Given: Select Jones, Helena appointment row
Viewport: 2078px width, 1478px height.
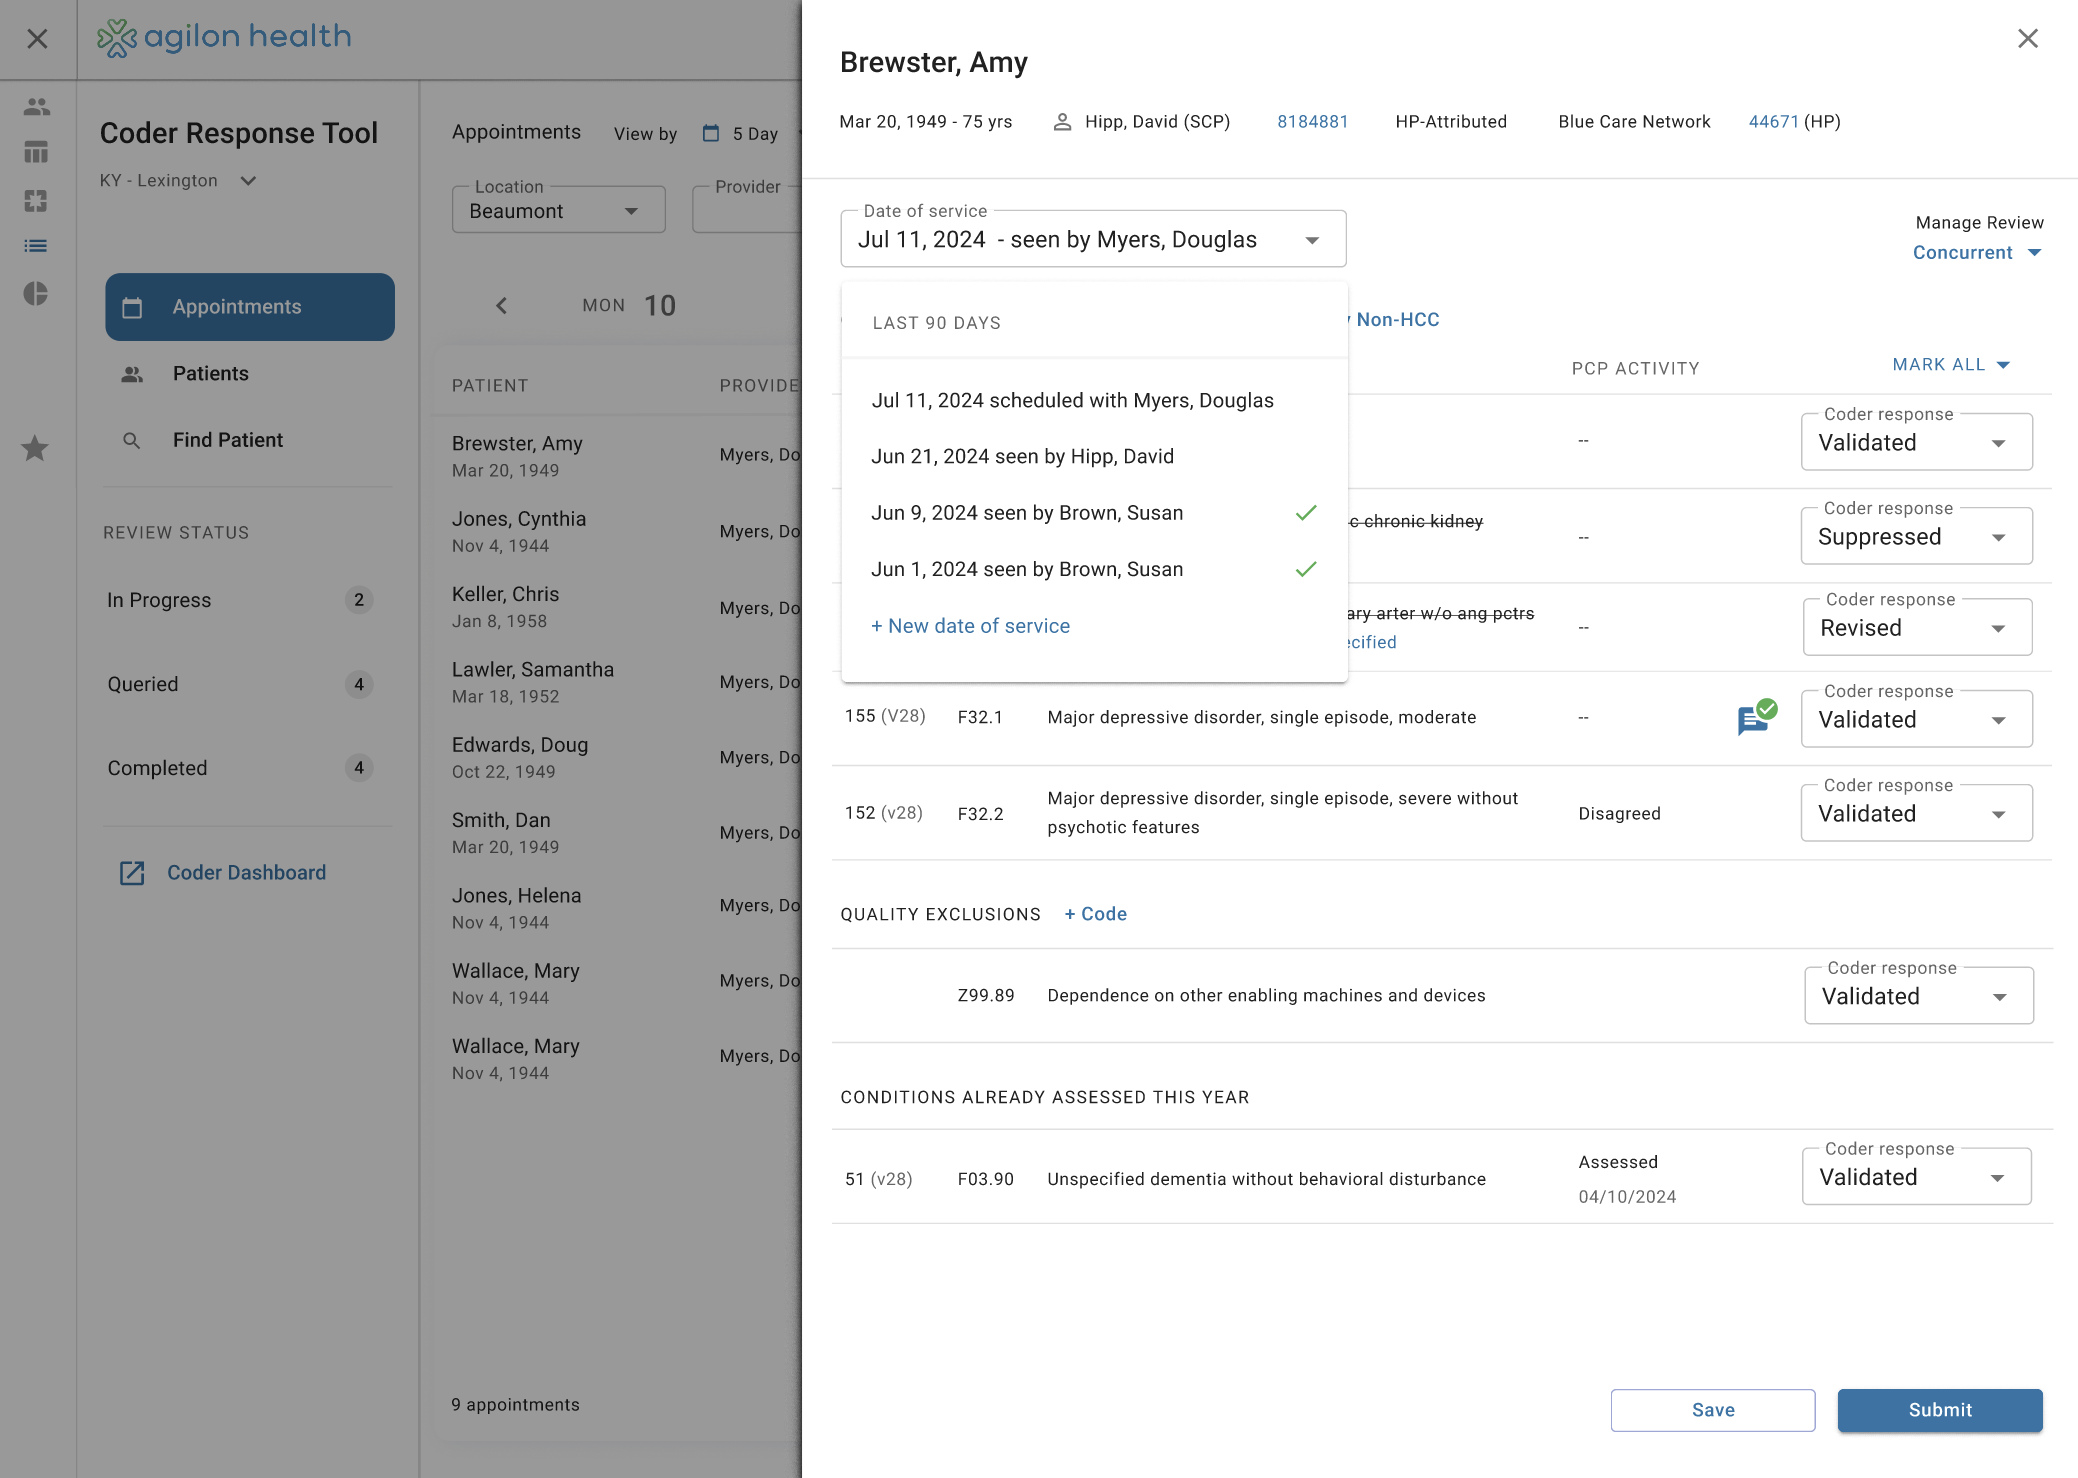Looking at the screenshot, I should (618, 908).
